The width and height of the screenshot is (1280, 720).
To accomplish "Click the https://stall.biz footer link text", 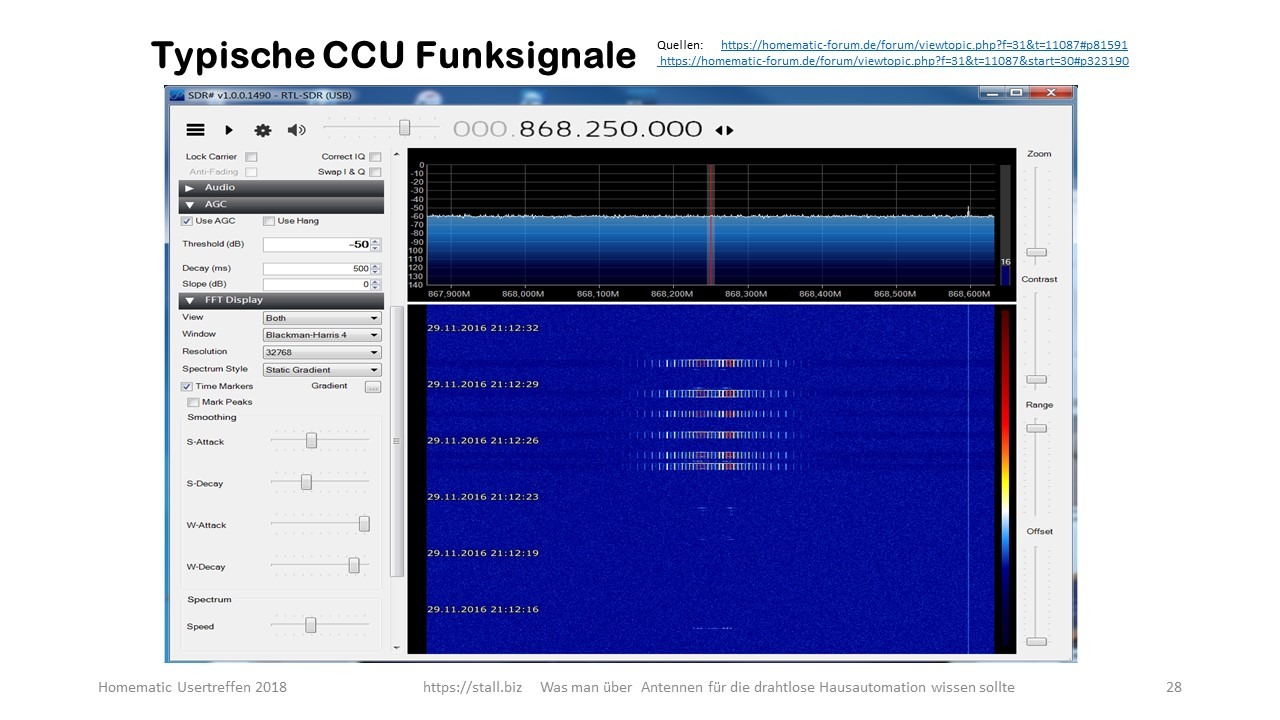I will [x=472, y=687].
